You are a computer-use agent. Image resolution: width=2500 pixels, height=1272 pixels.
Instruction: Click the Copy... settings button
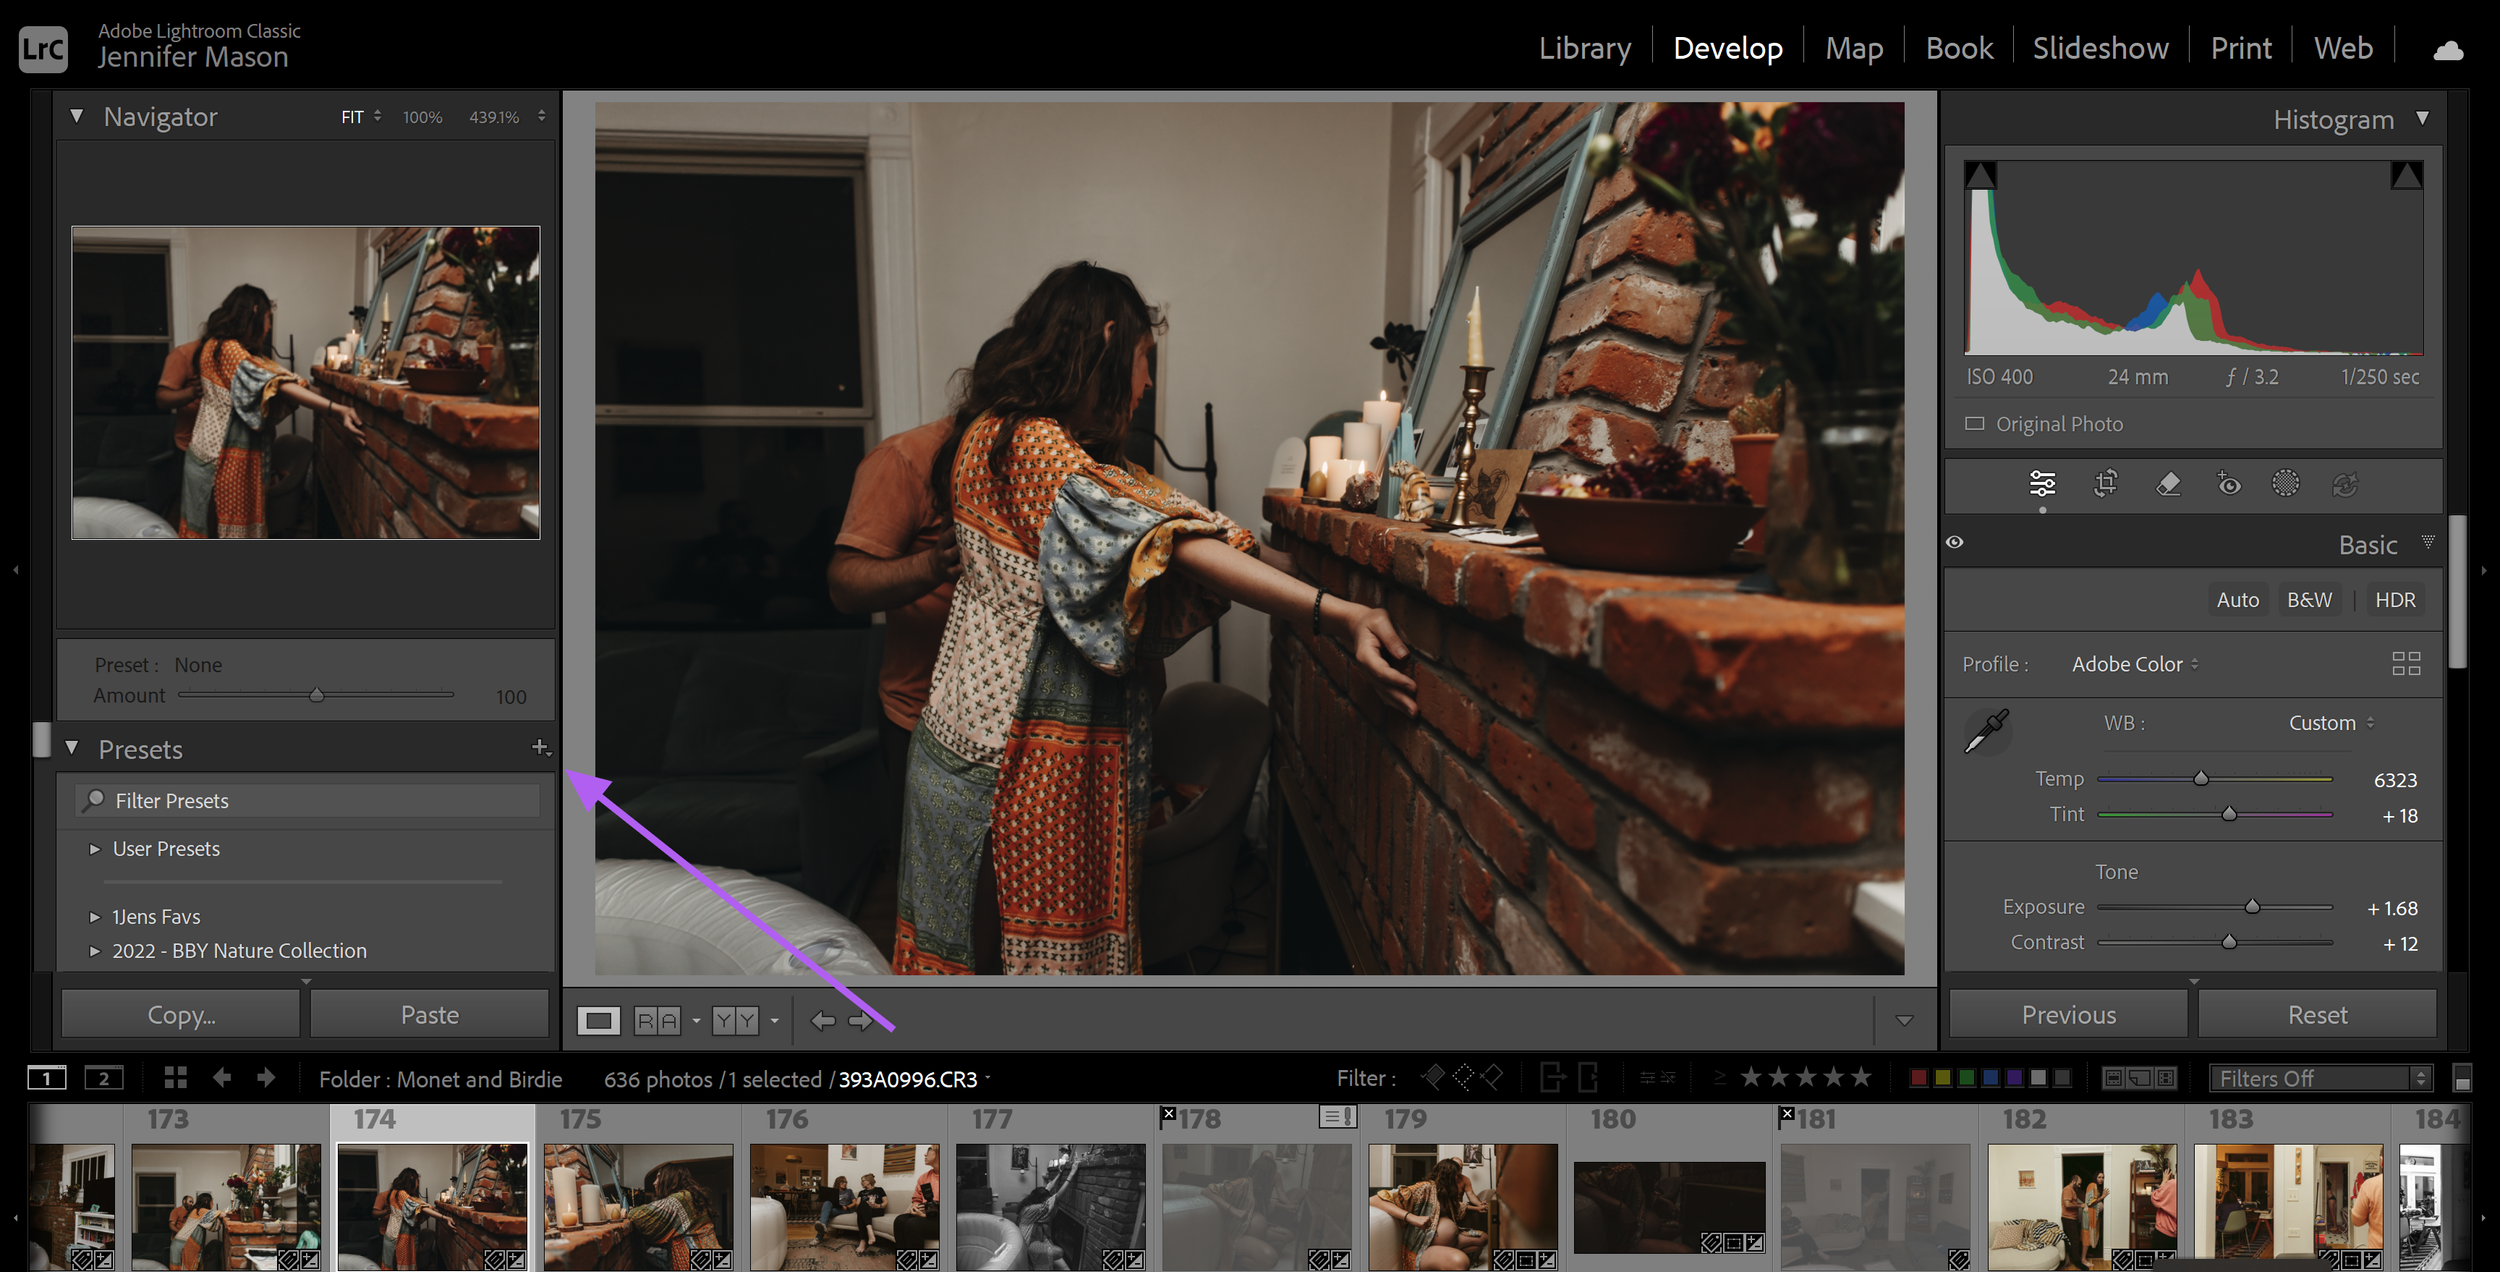(x=181, y=1014)
